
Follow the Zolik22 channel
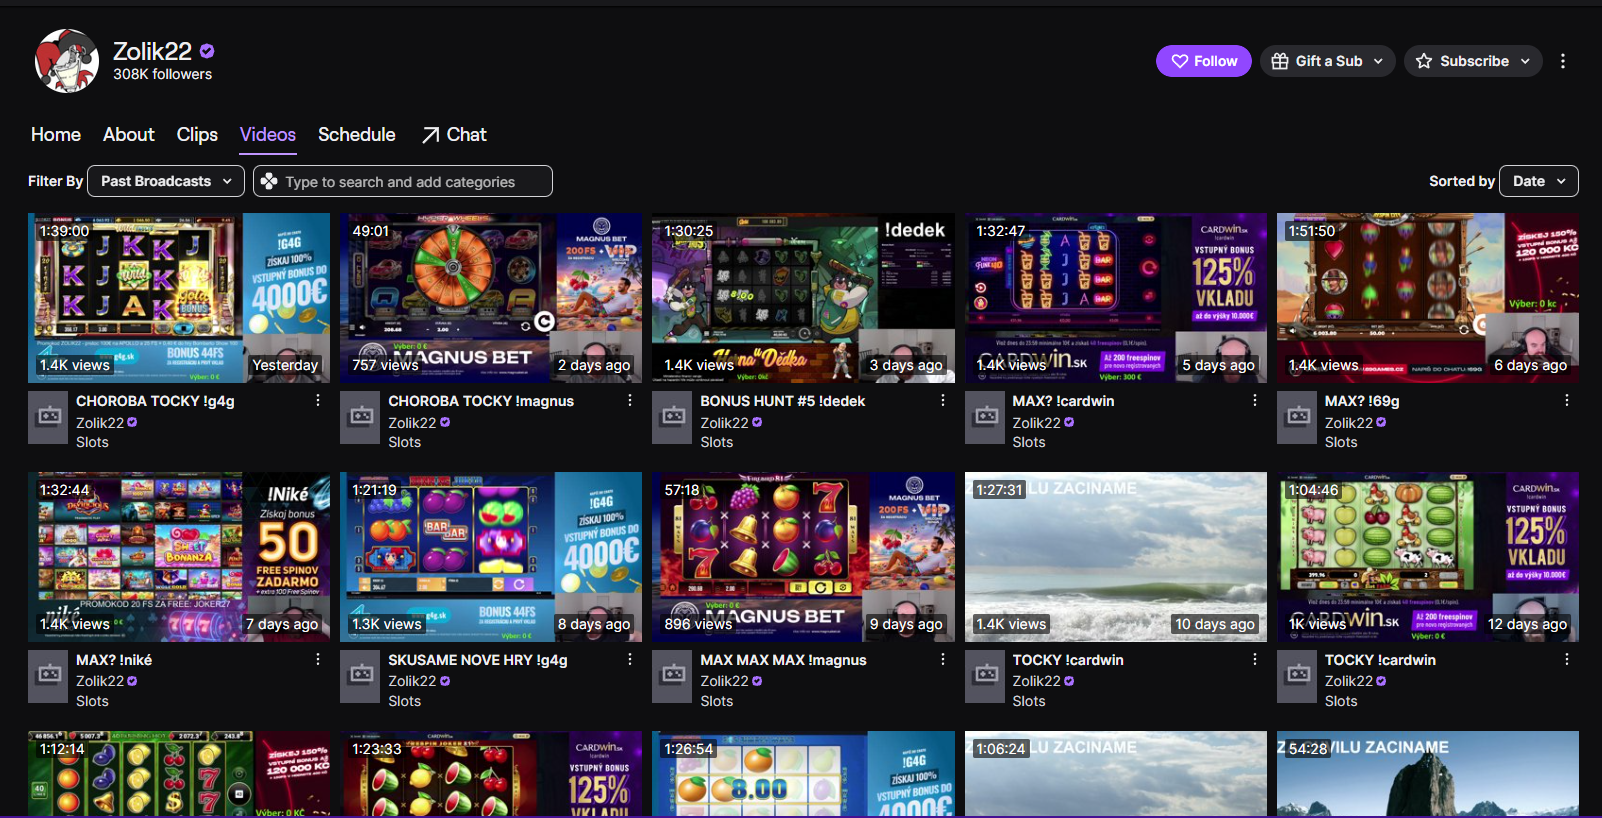[x=1204, y=61]
